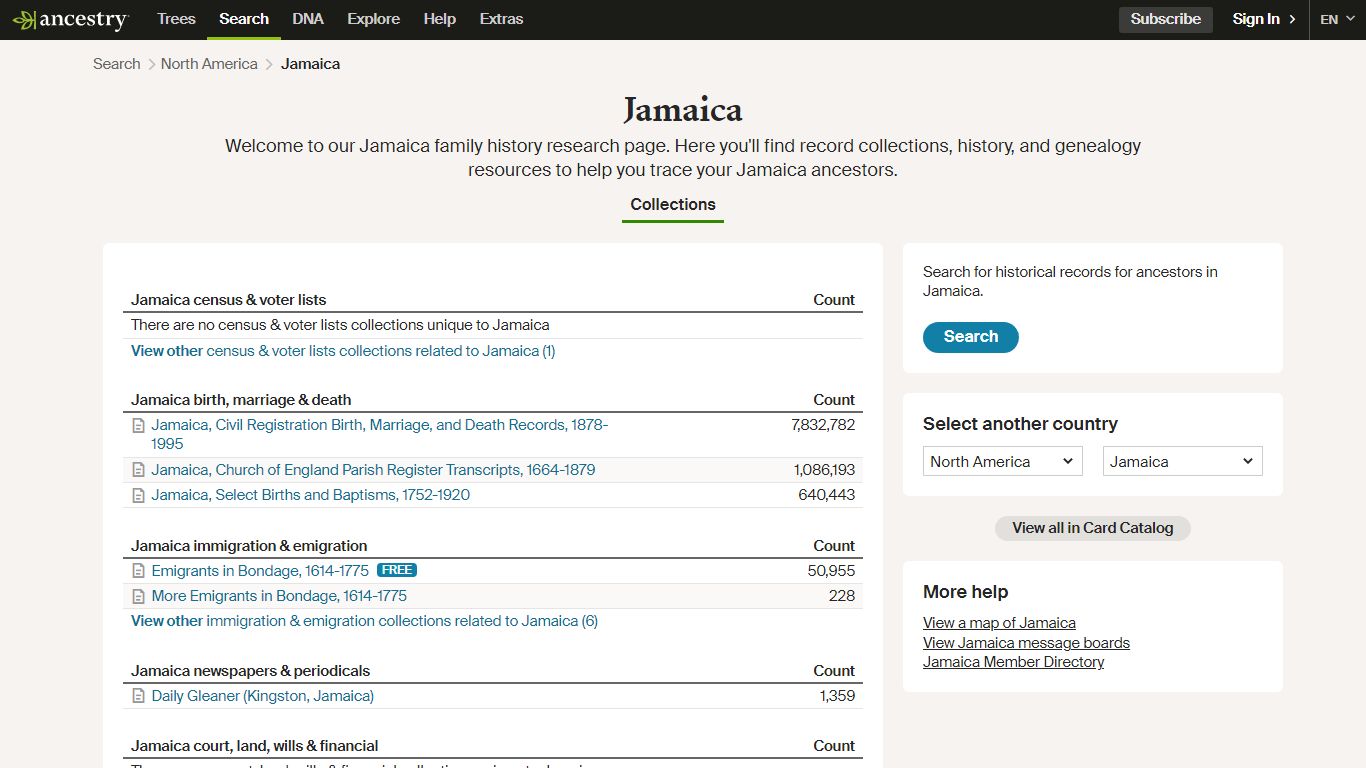Click the 228 count for More Emigrants
This screenshot has height=768, width=1366.
(x=842, y=596)
